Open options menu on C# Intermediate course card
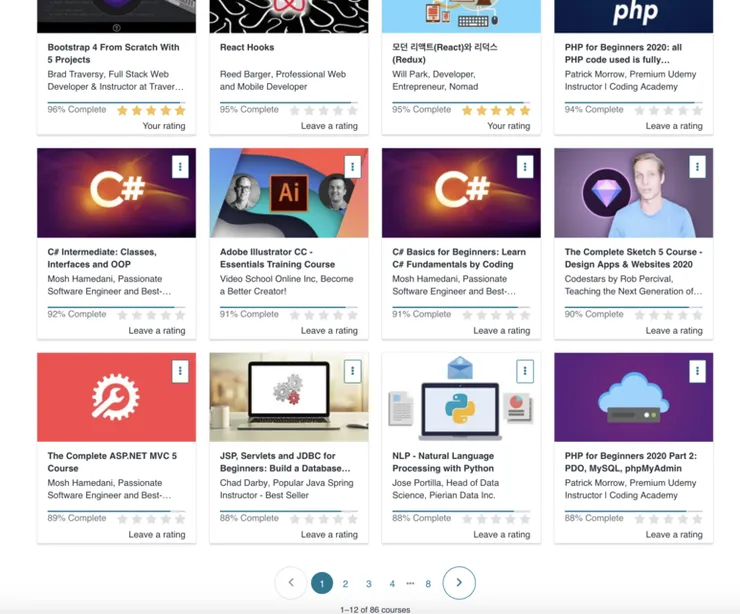Screen dimensions: 740x614 [x=180, y=167]
